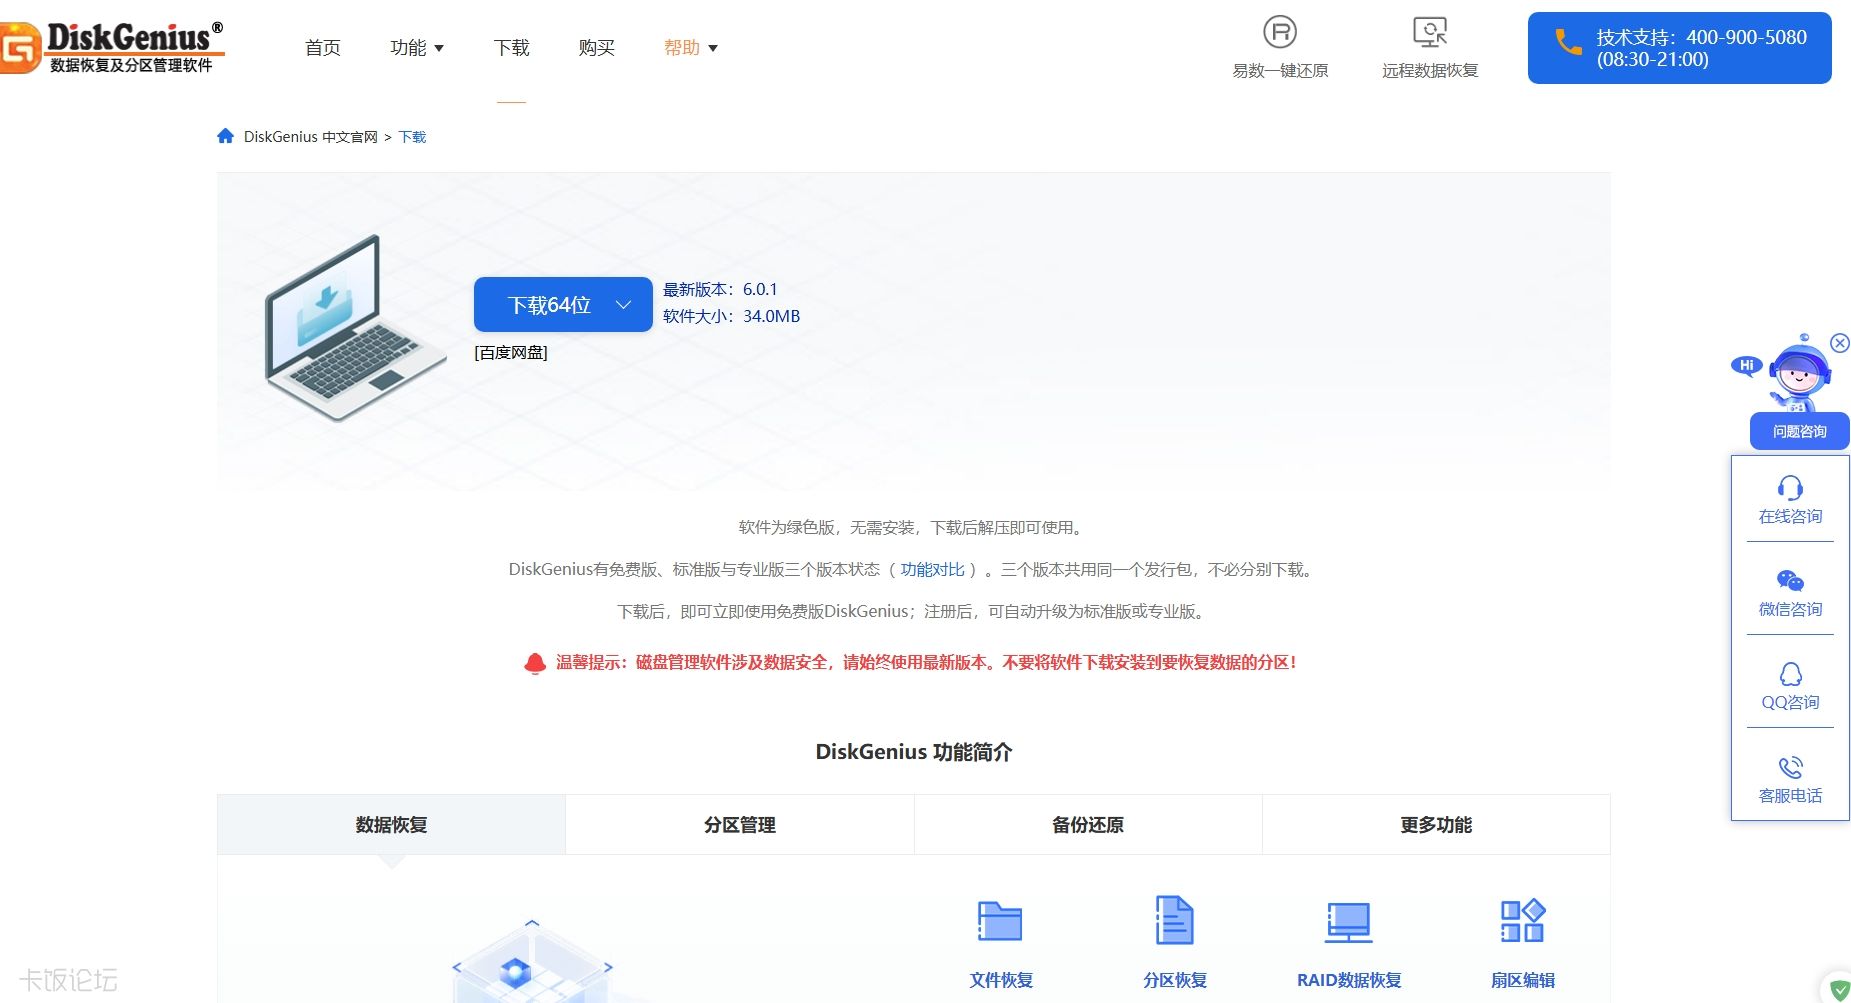This screenshot has width=1851, height=1003.
Task: Click the 客服电话 phone icon
Action: tap(1790, 767)
